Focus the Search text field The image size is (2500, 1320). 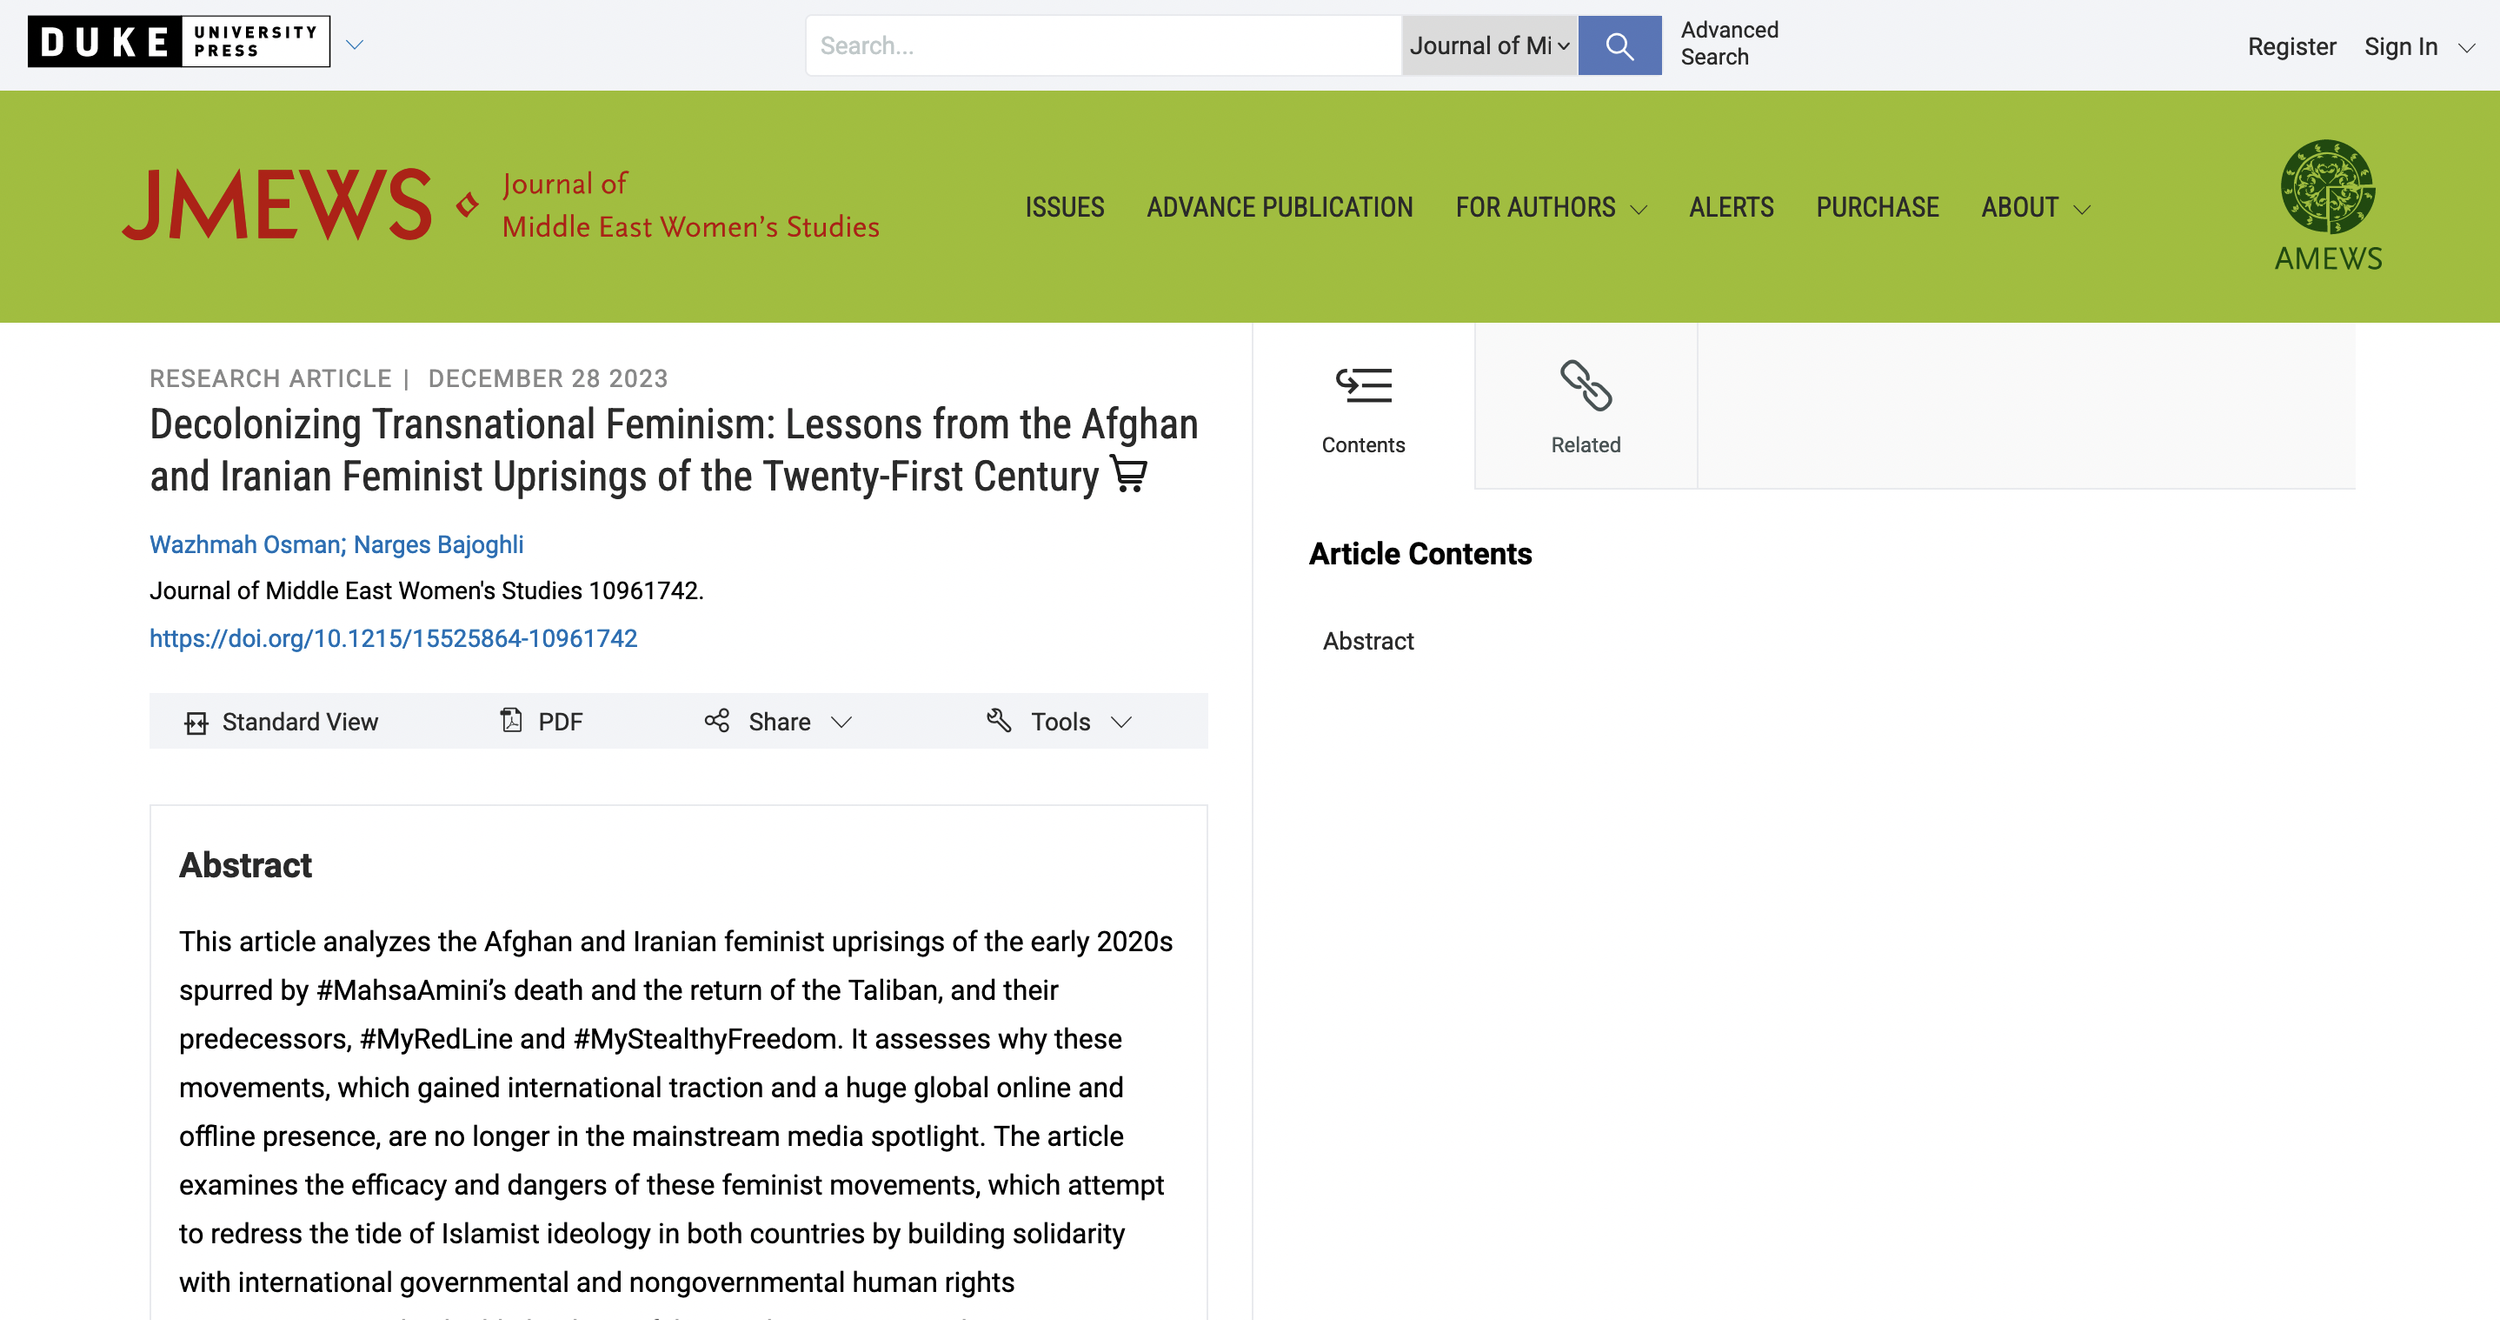click(x=1104, y=46)
